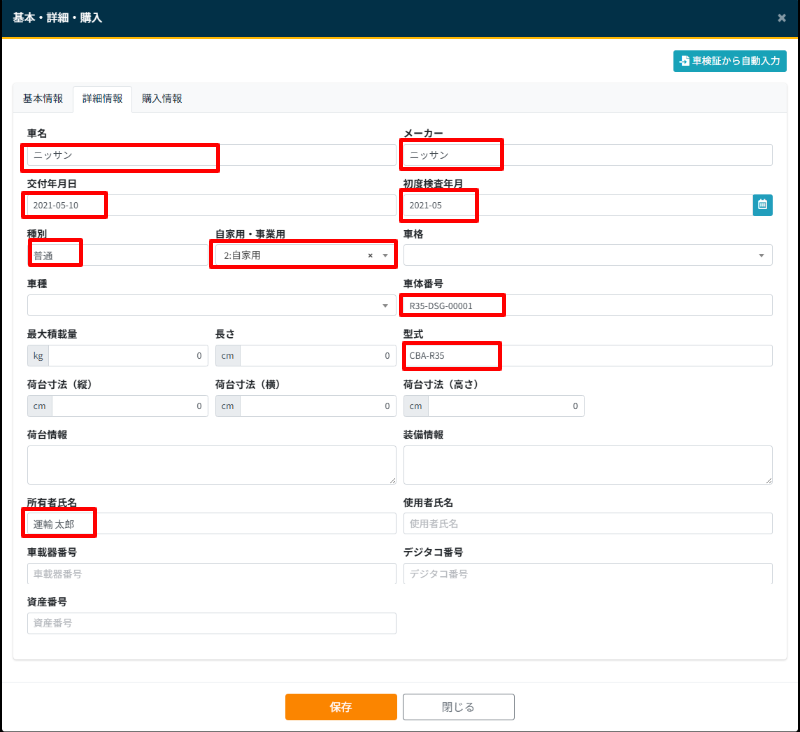The image size is (800, 732).
Task: Open the 車種 dropdown list
Action: [x=212, y=305]
